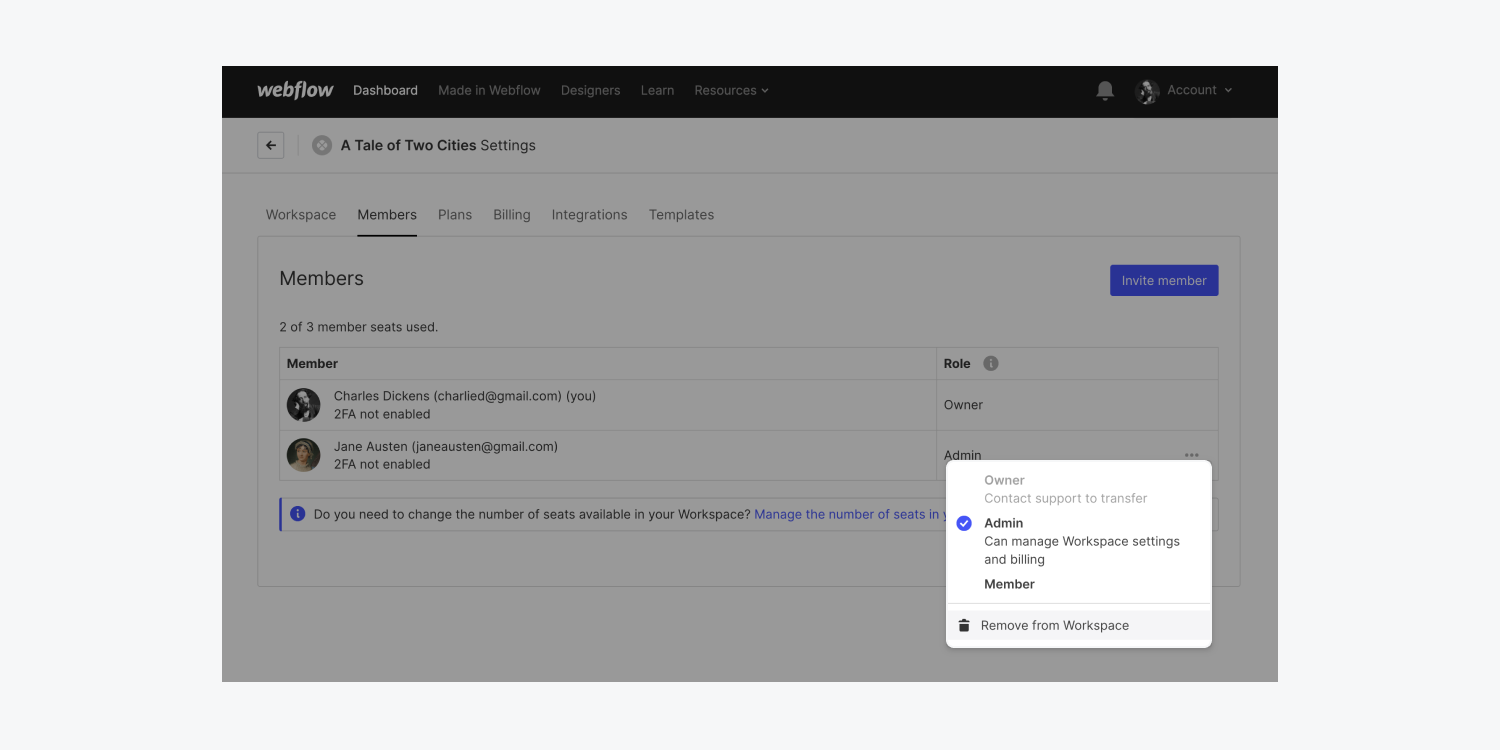Open the Integrations tab

pos(590,215)
